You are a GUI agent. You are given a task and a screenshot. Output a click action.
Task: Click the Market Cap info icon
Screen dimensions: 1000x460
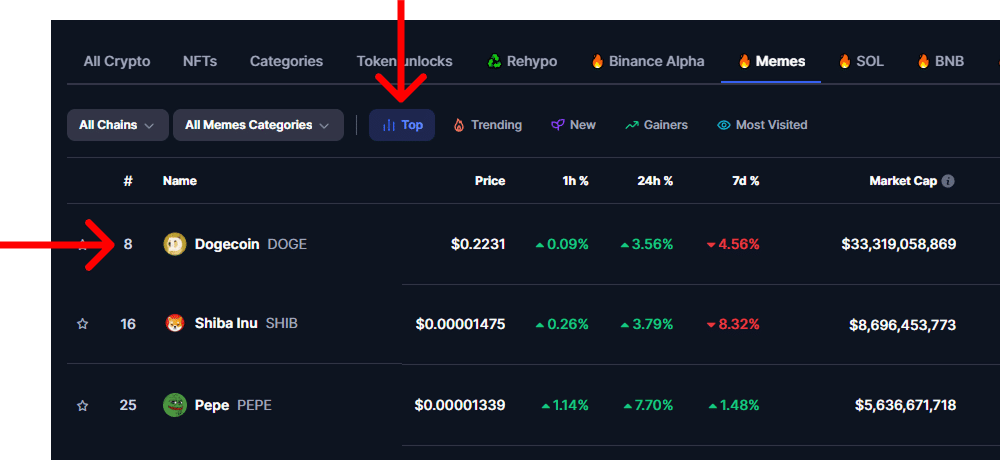(x=948, y=181)
